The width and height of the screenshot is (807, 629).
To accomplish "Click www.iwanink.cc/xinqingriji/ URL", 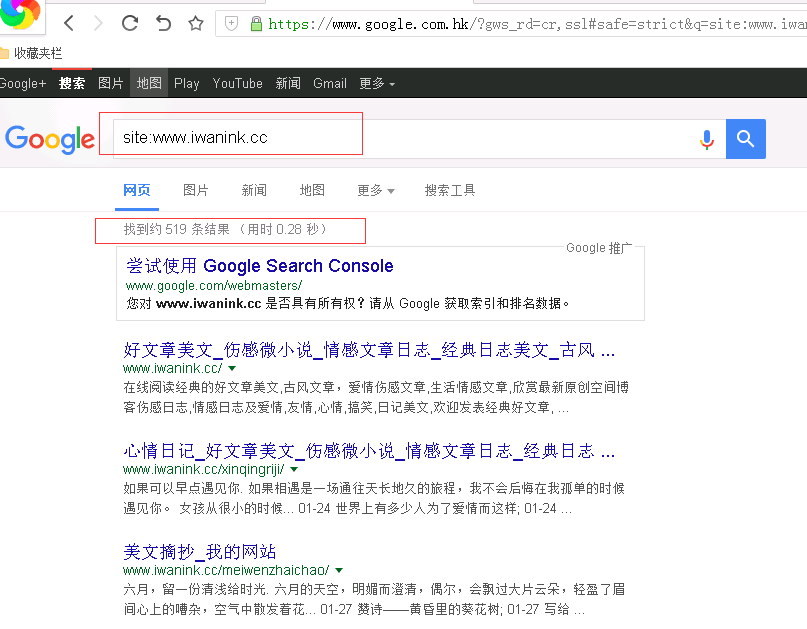I will point(203,469).
